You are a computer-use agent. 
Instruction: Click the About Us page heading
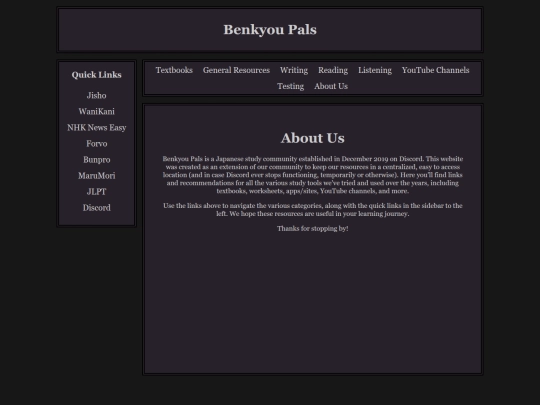[312, 138]
